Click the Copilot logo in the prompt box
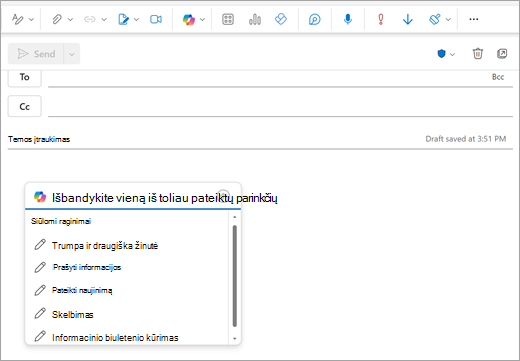Screen dimensions: 520x361 (x=40, y=197)
